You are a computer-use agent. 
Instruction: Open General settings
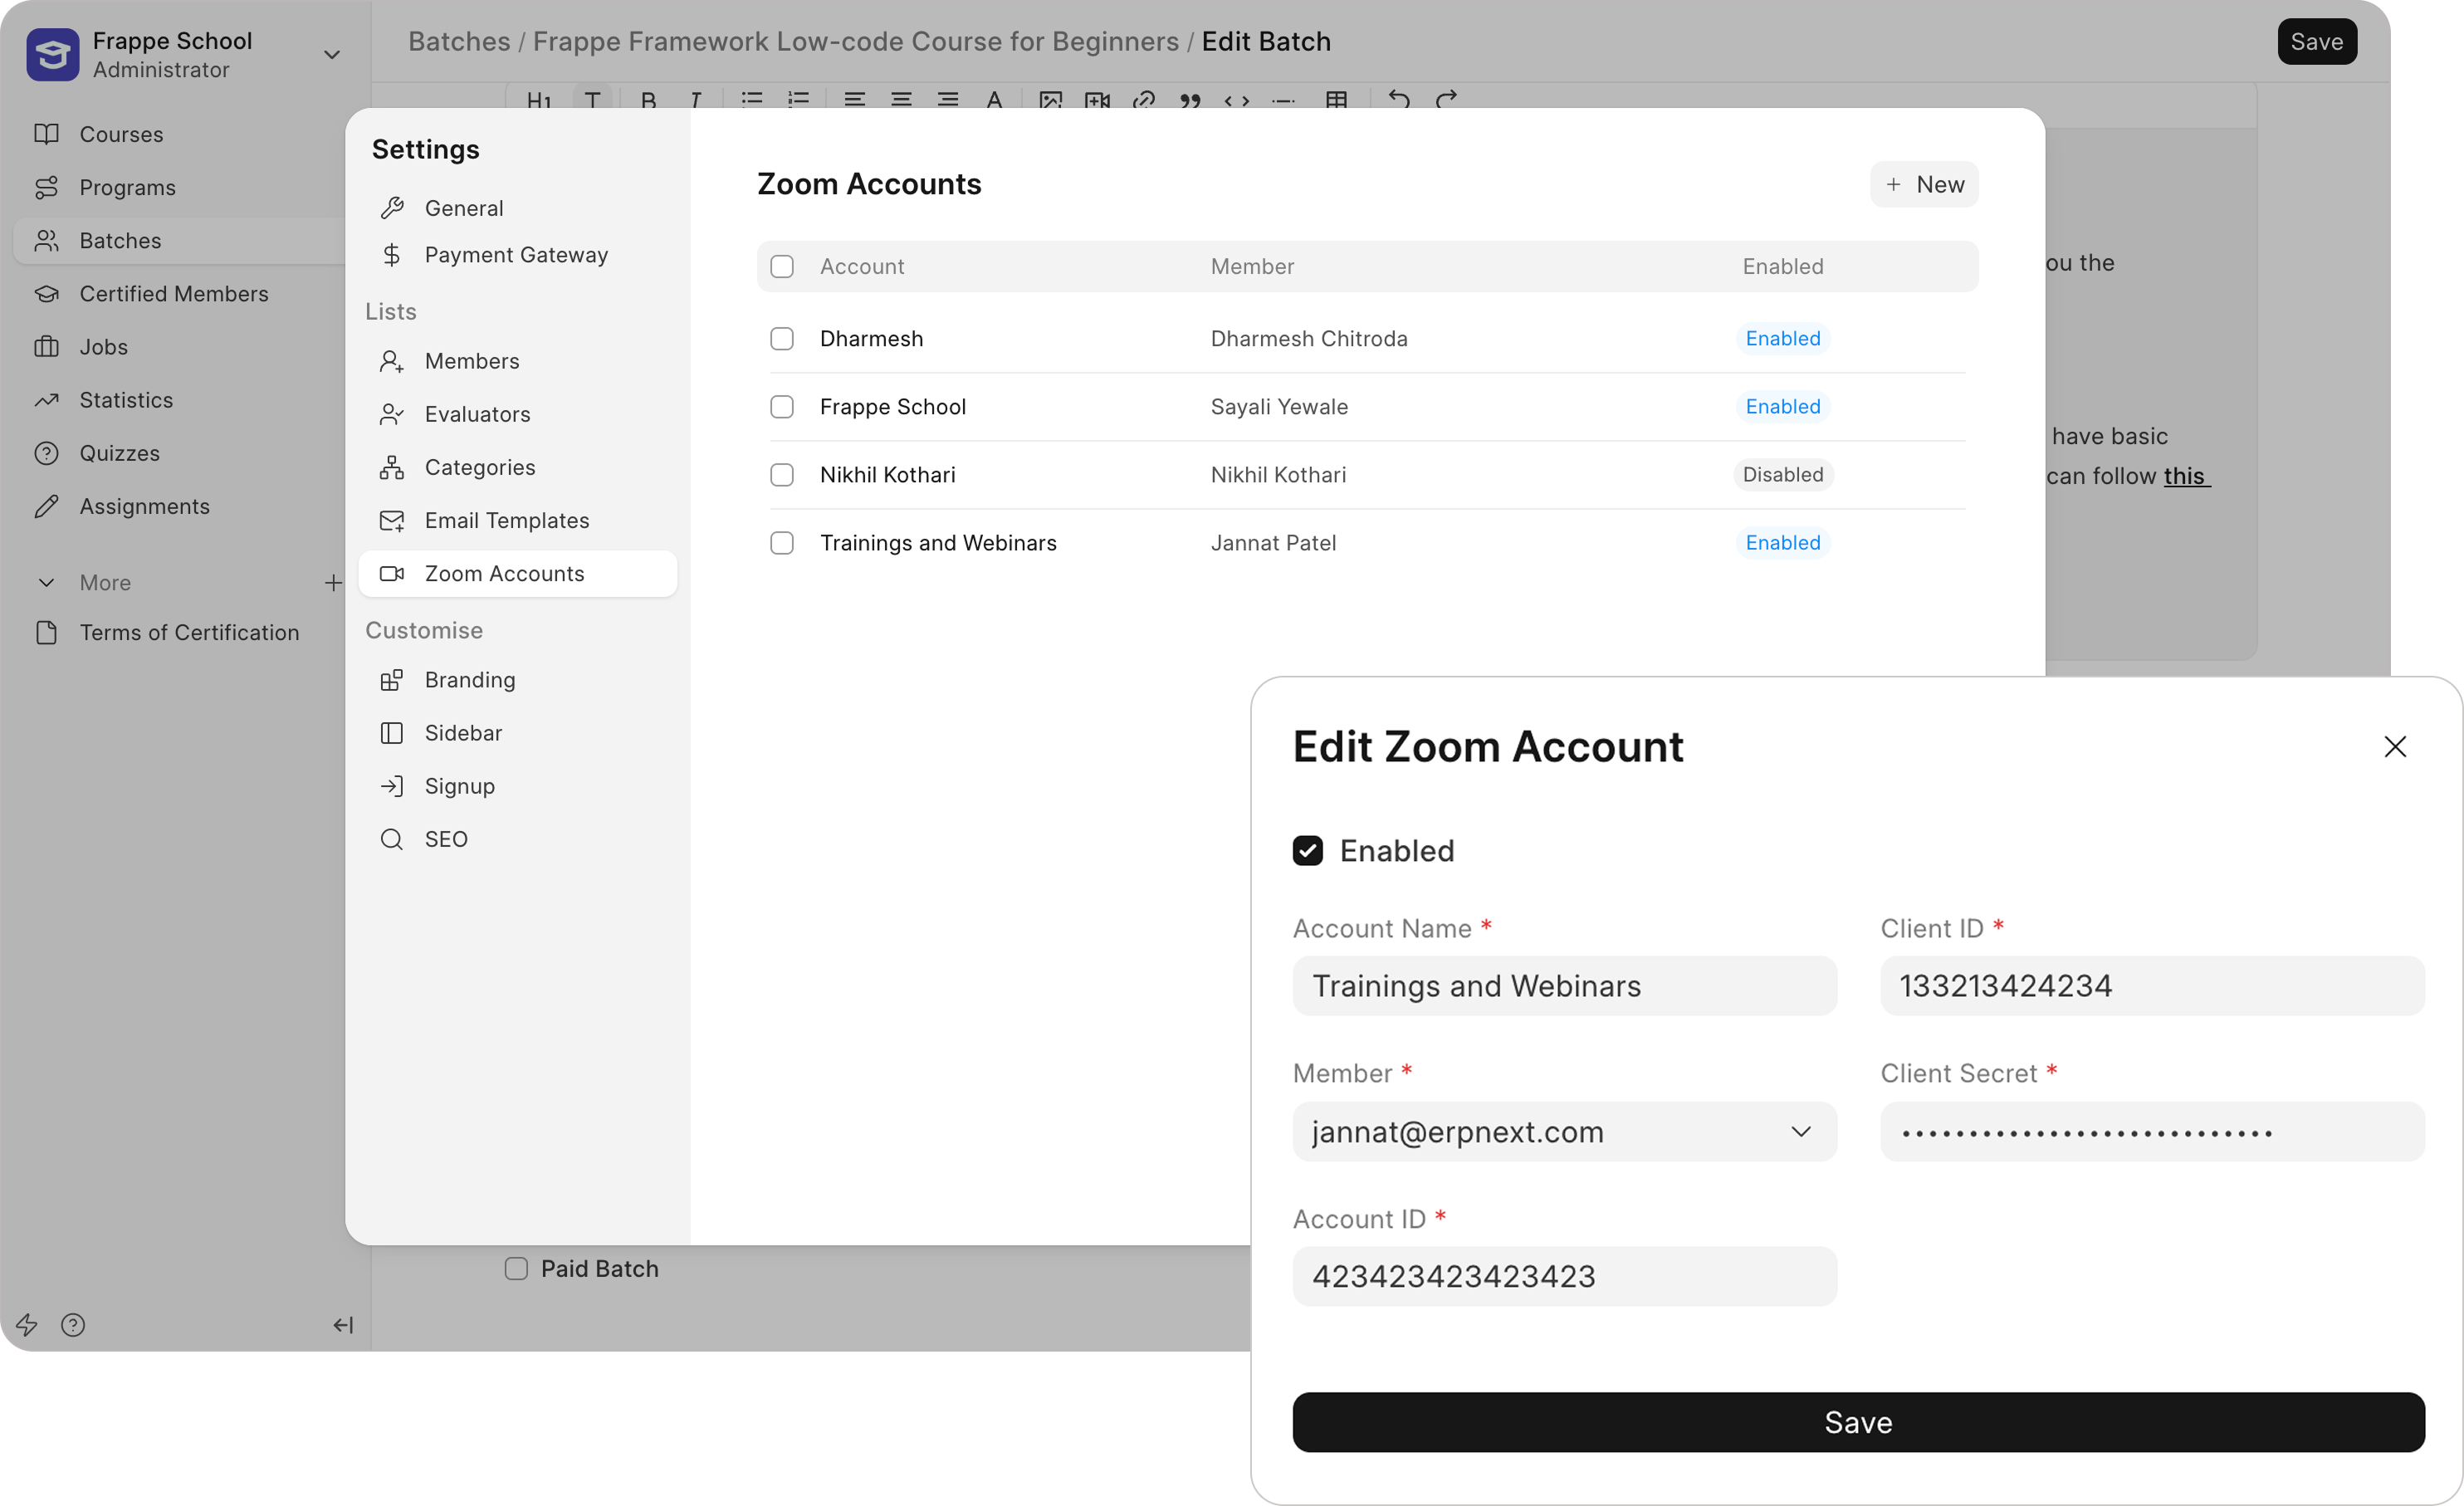coord(517,208)
